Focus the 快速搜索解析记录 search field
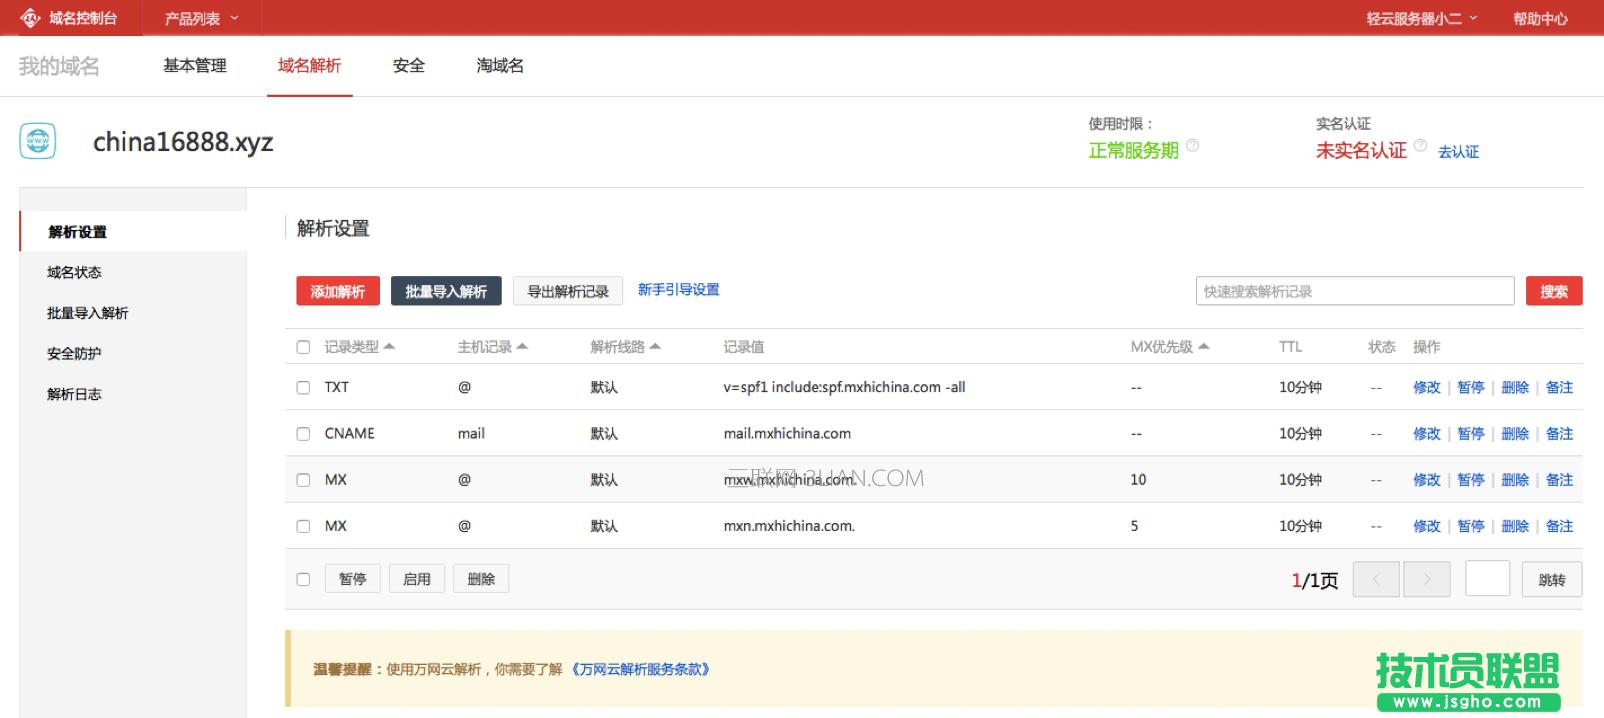This screenshot has height=718, width=1604. [x=1354, y=291]
